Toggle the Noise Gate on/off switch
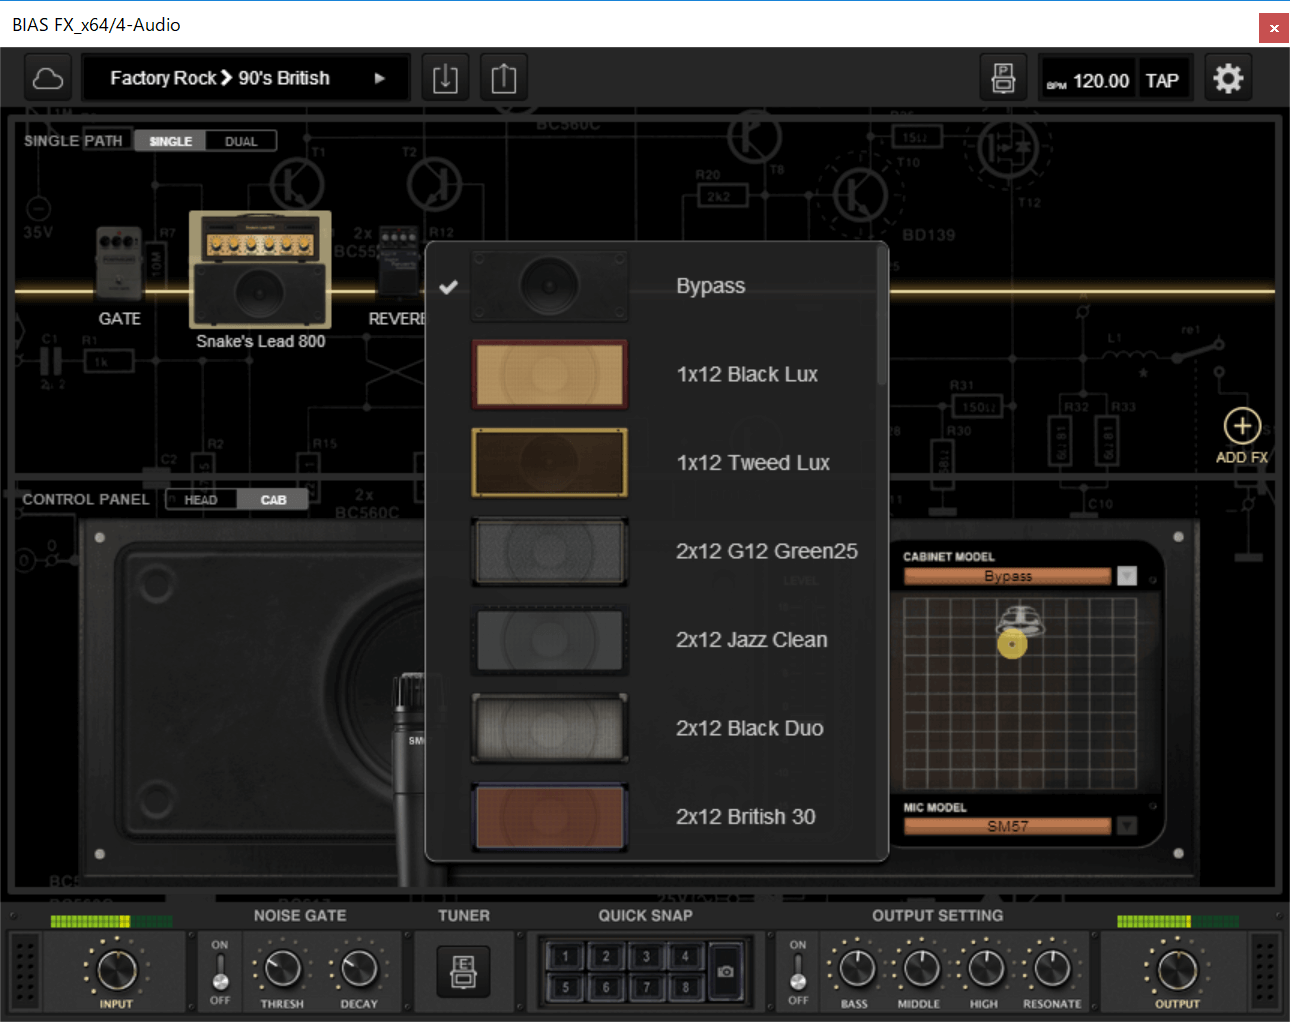The width and height of the screenshot is (1290, 1022). [220, 972]
